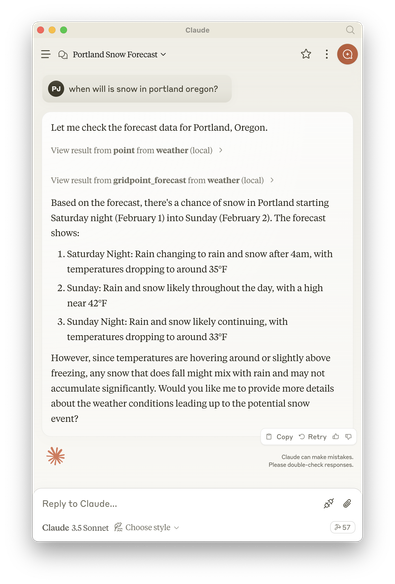
Task: Click the search magnifier in title bar
Action: [350, 30]
